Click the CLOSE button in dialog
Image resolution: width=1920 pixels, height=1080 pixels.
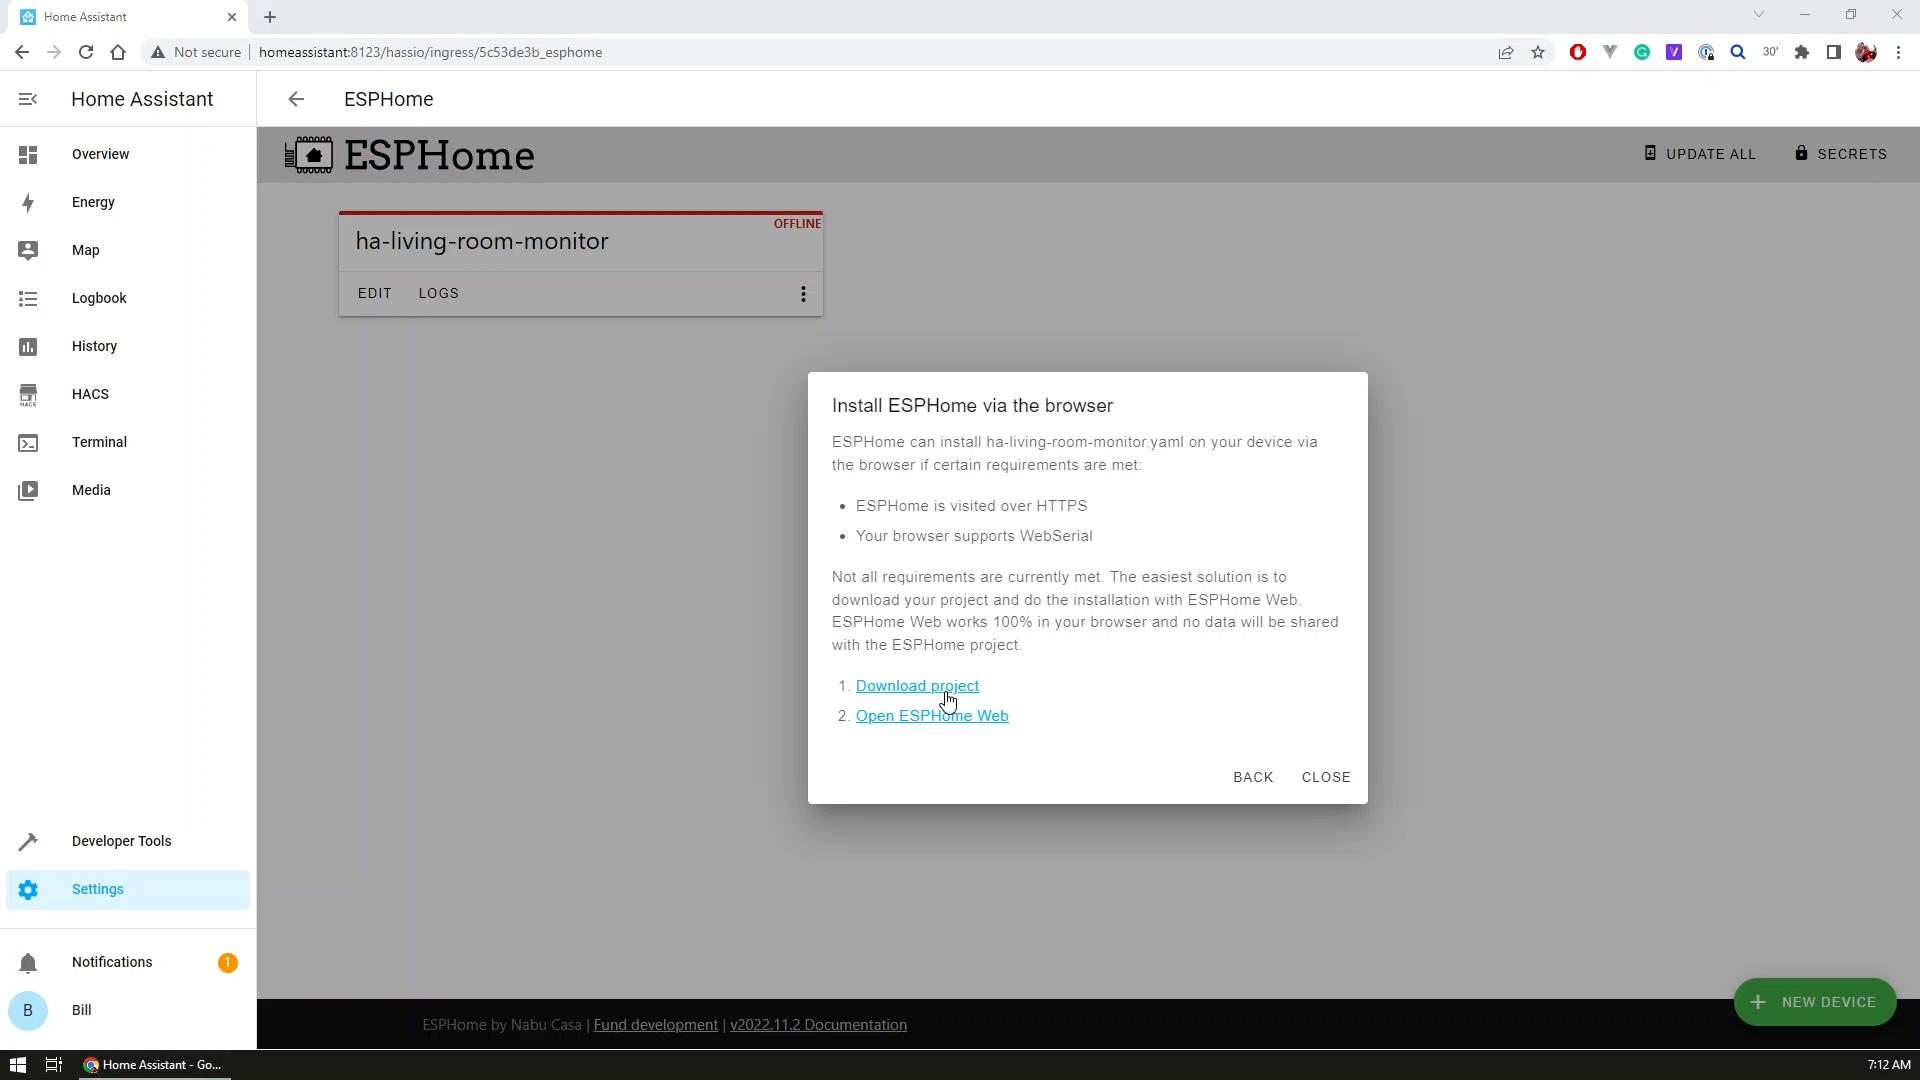pos(1326,777)
